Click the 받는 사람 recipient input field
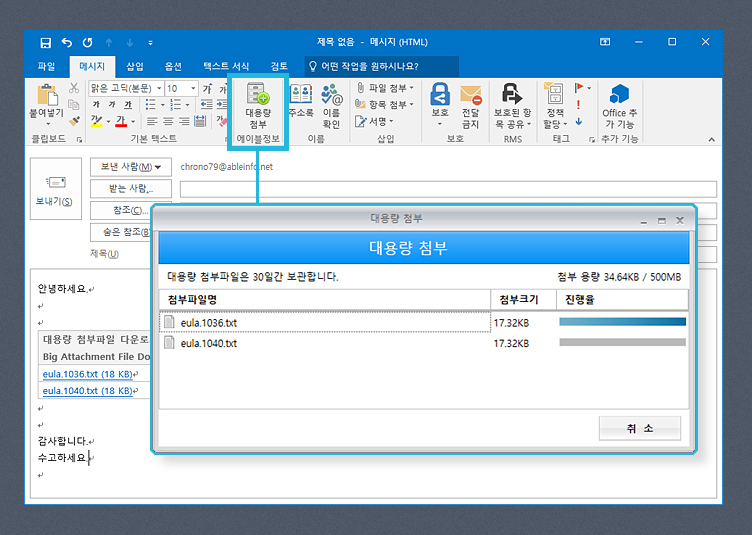This screenshot has width=752, height=535. [447, 189]
